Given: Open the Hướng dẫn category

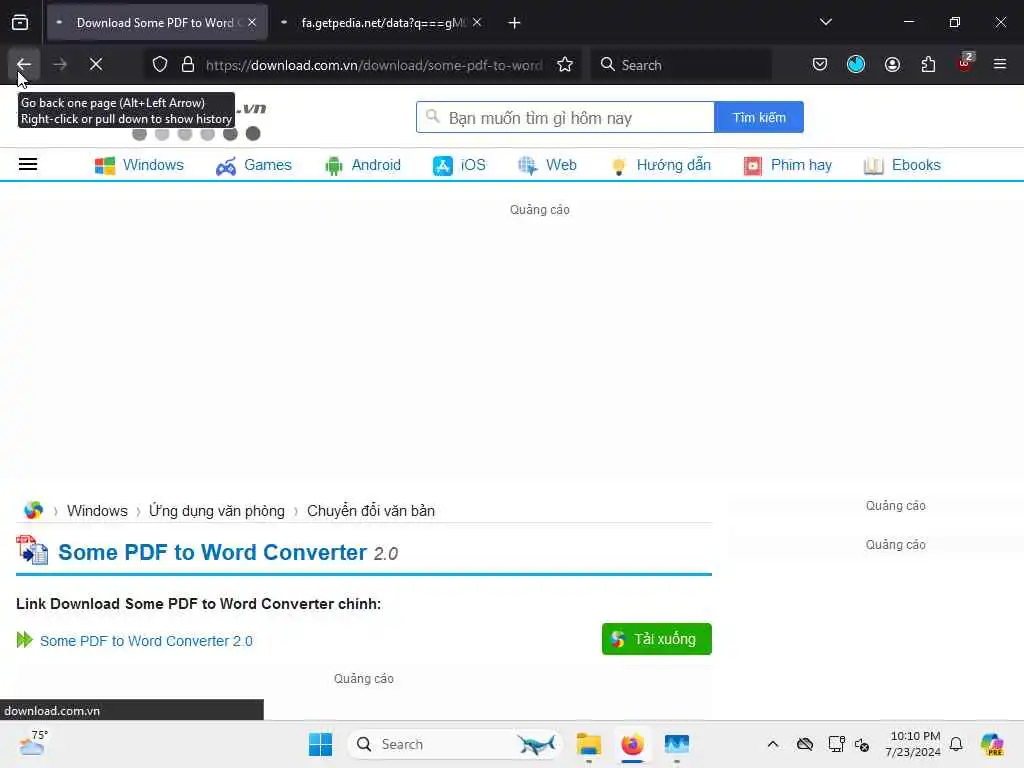Looking at the screenshot, I should [660, 165].
